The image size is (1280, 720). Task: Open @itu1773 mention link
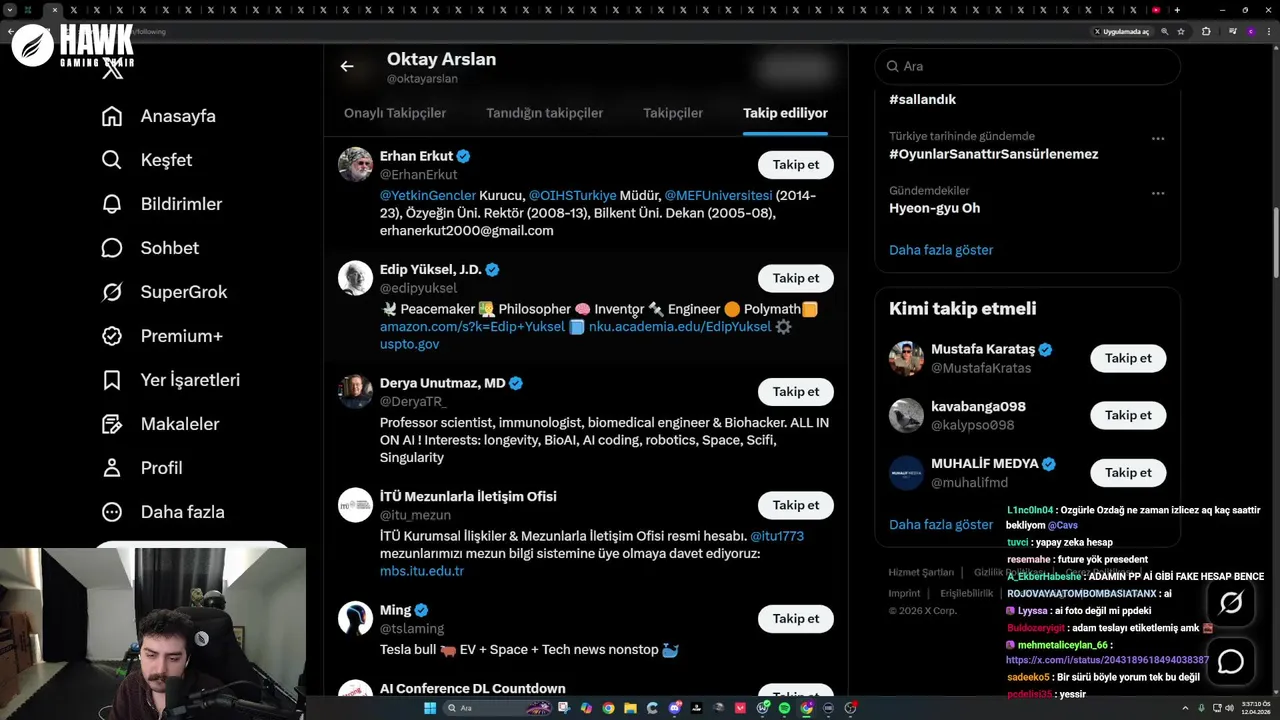pyautogui.click(x=777, y=536)
